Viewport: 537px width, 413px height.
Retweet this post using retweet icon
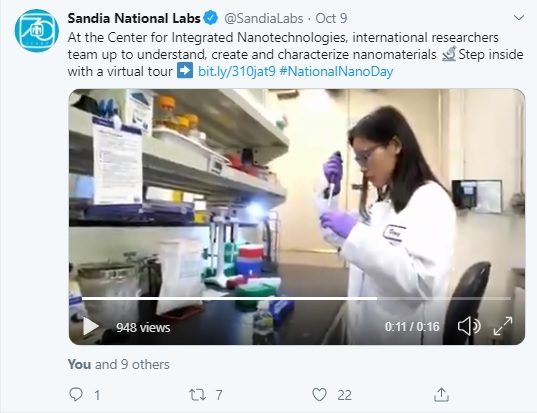[198, 395]
